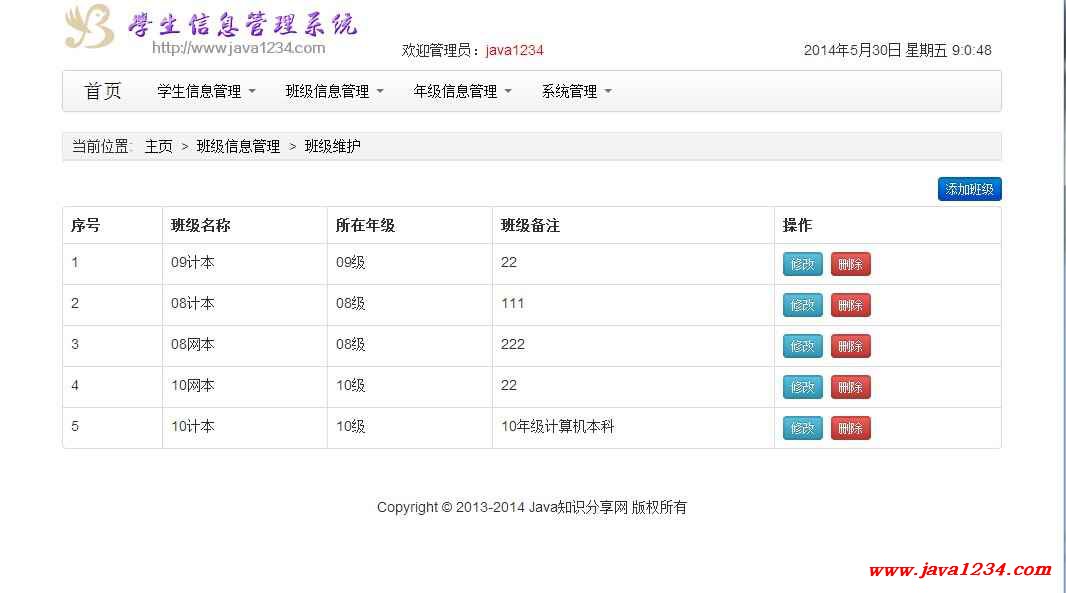Click 修改 for class 09计本
The image size is (1066, 593).
(x=802, y=264)
